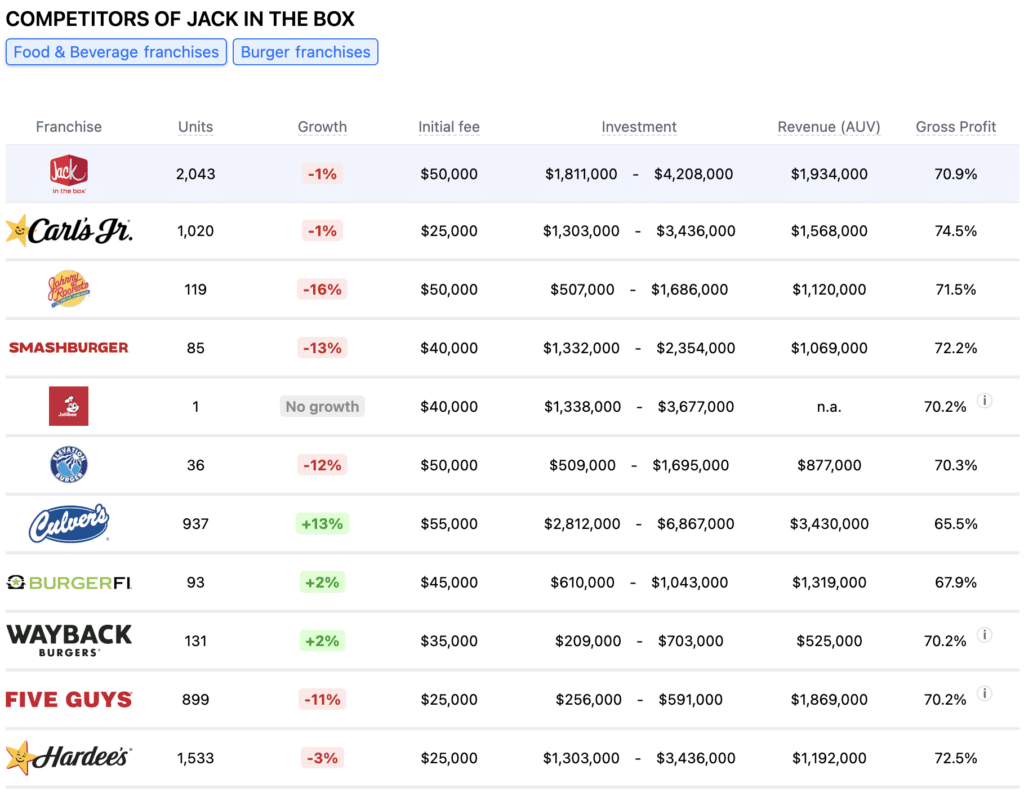Screen dimensions: 1024x801
Task: Click the Culver's logo
Action: pos(69,523)
